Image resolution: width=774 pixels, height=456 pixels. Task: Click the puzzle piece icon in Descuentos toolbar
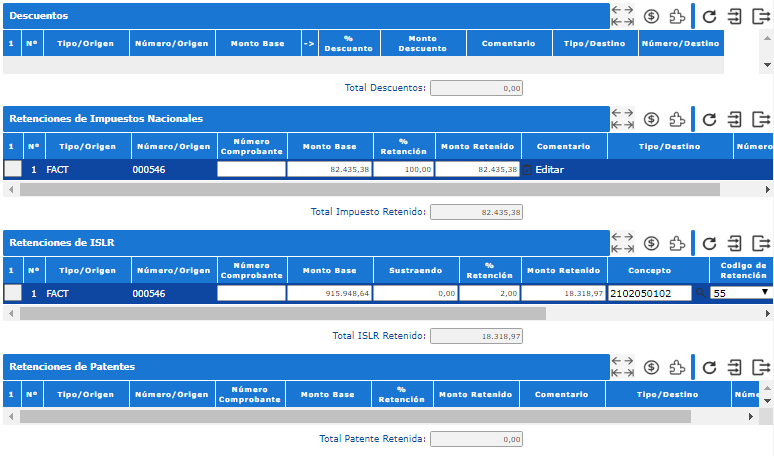click(677, 17)
